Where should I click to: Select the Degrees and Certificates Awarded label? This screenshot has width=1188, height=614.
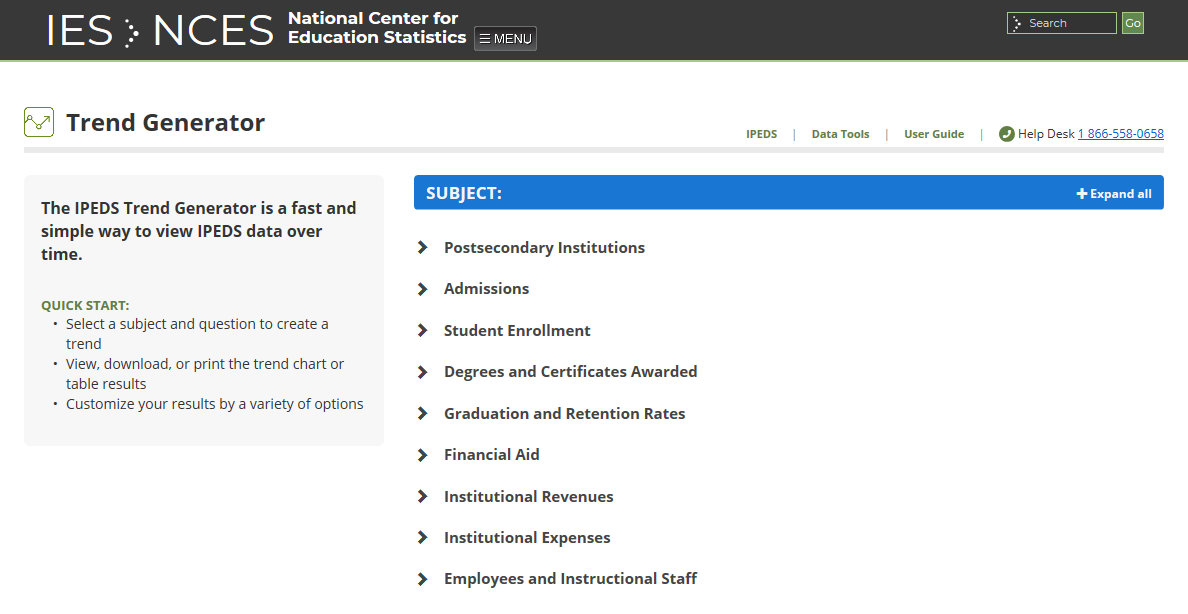(x=571, y=372)
